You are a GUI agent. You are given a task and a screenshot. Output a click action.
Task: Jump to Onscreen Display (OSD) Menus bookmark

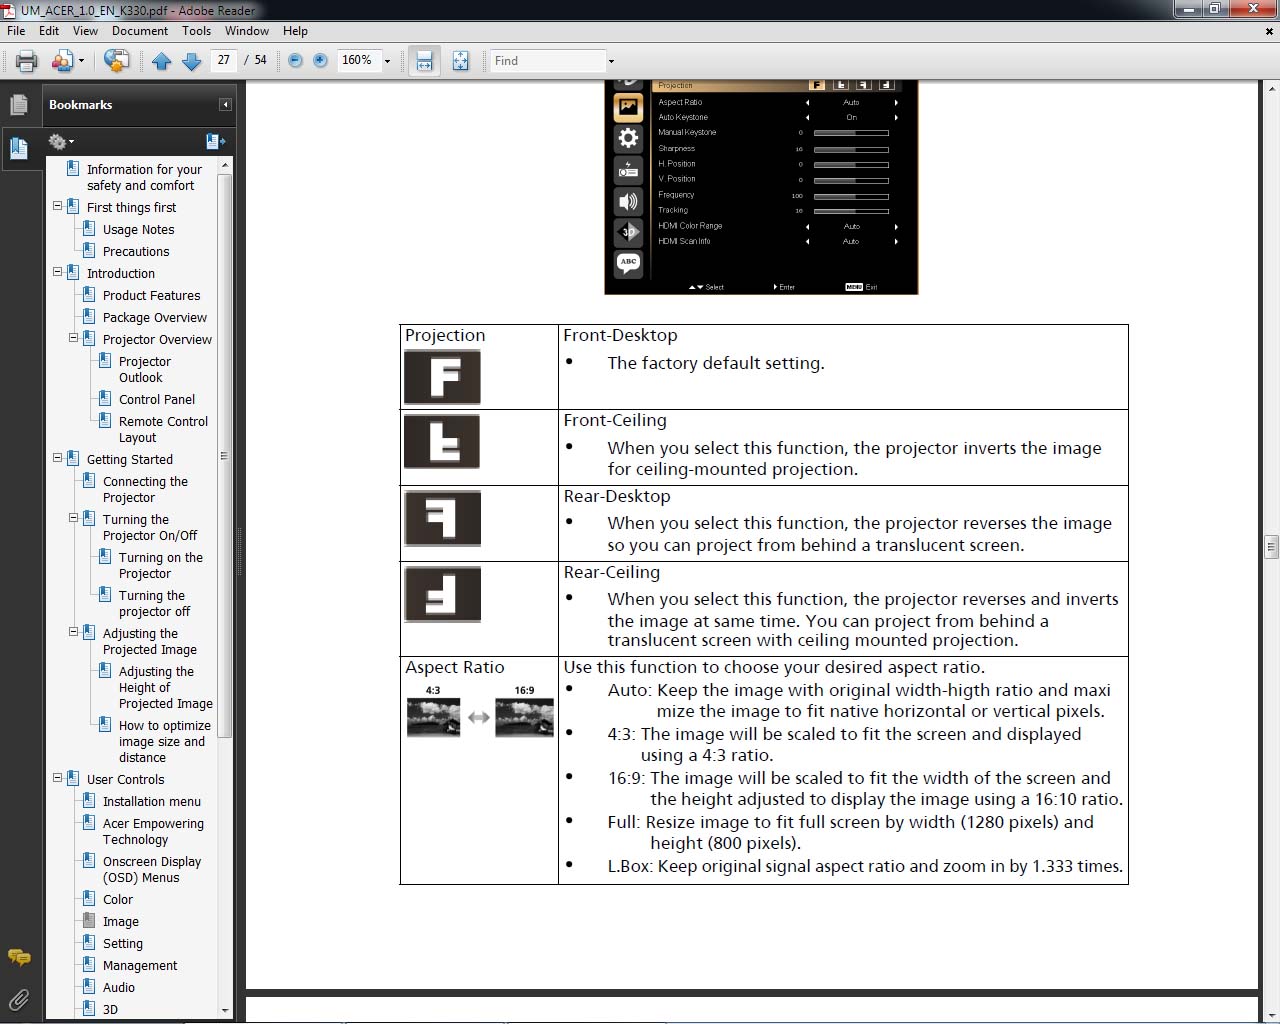click(152, 869)
